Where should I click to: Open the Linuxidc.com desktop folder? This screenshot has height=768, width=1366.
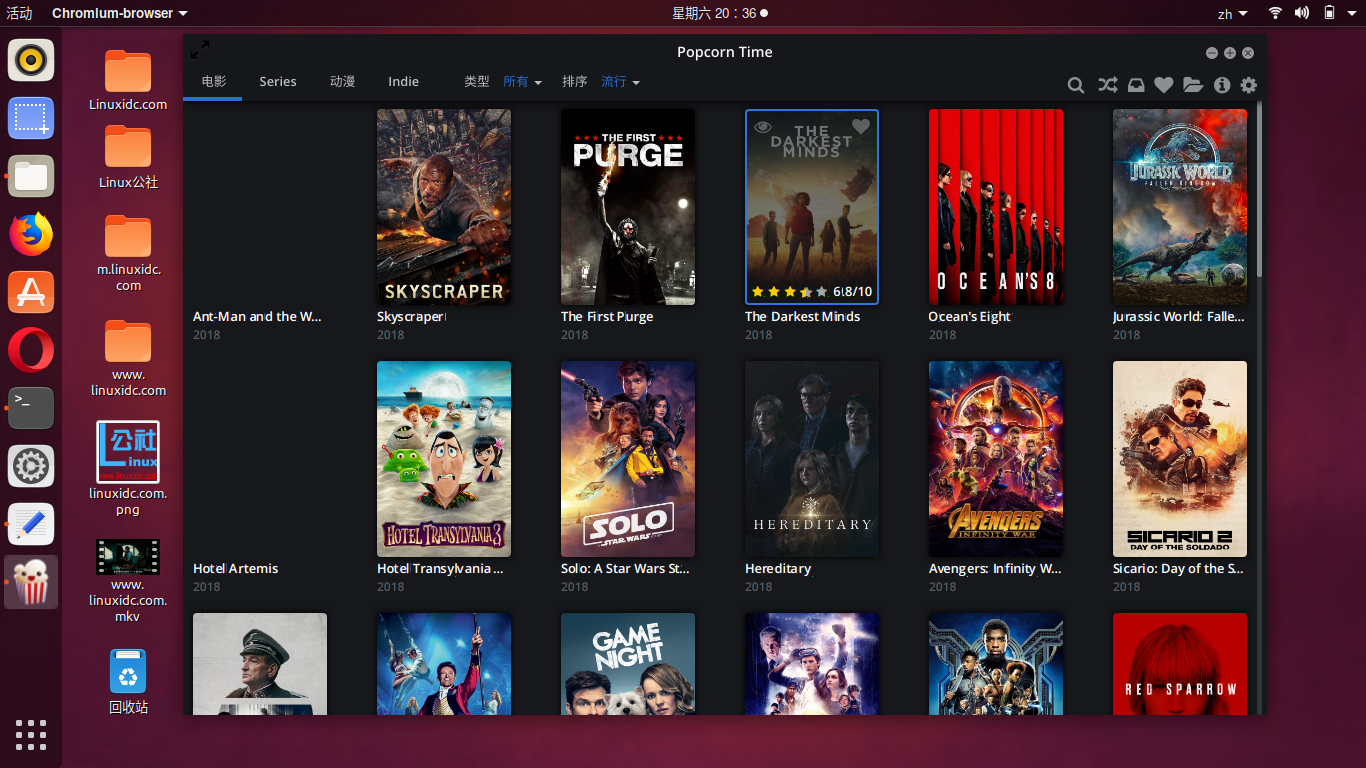tap(128, 80)
